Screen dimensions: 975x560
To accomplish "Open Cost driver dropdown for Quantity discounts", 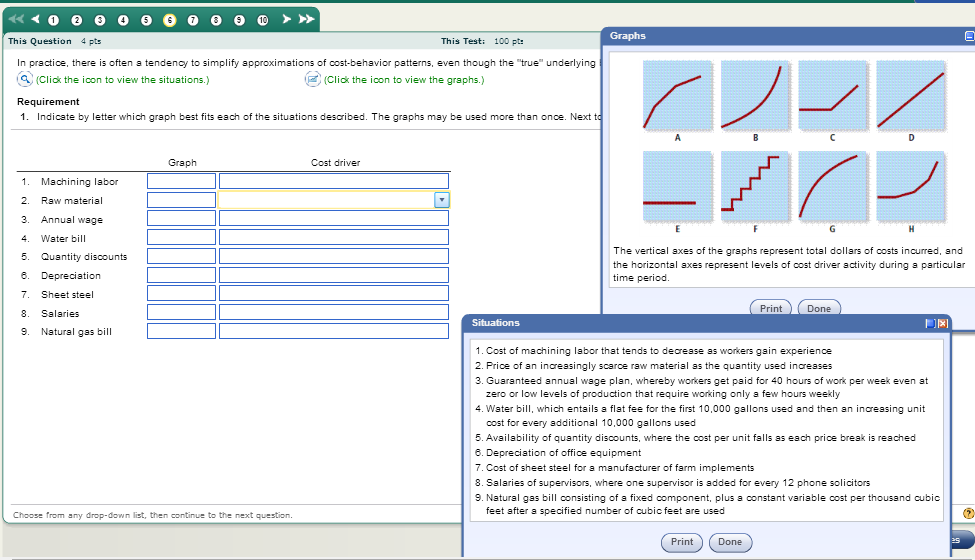I will (x=334, y=256).
